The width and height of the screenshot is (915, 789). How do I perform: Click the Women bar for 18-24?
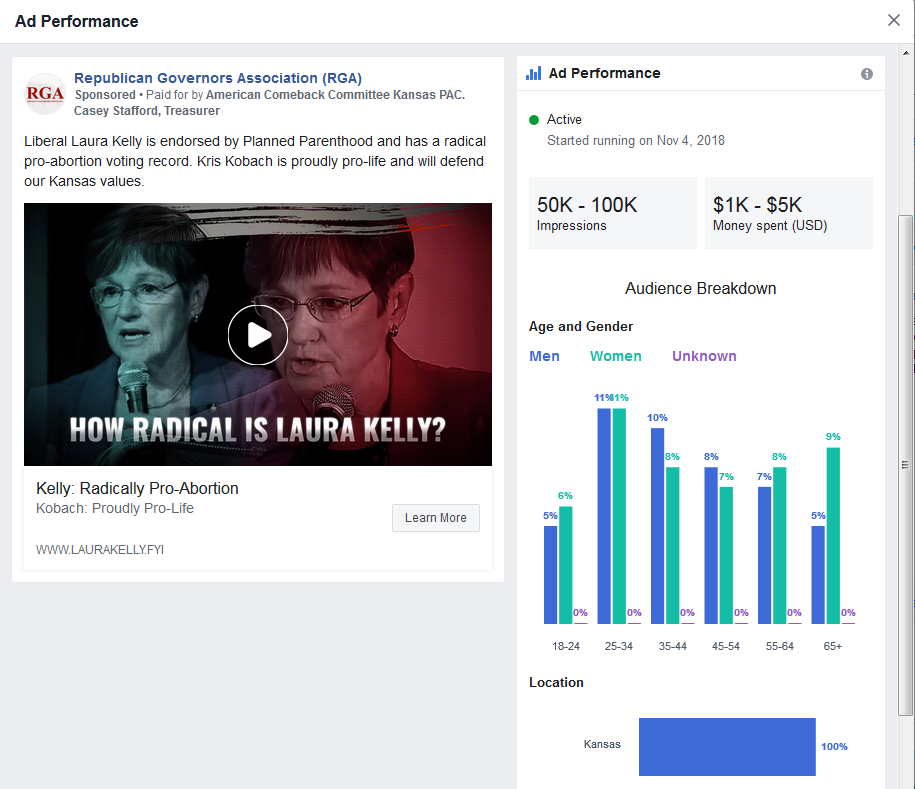click(x=565, y=565)
